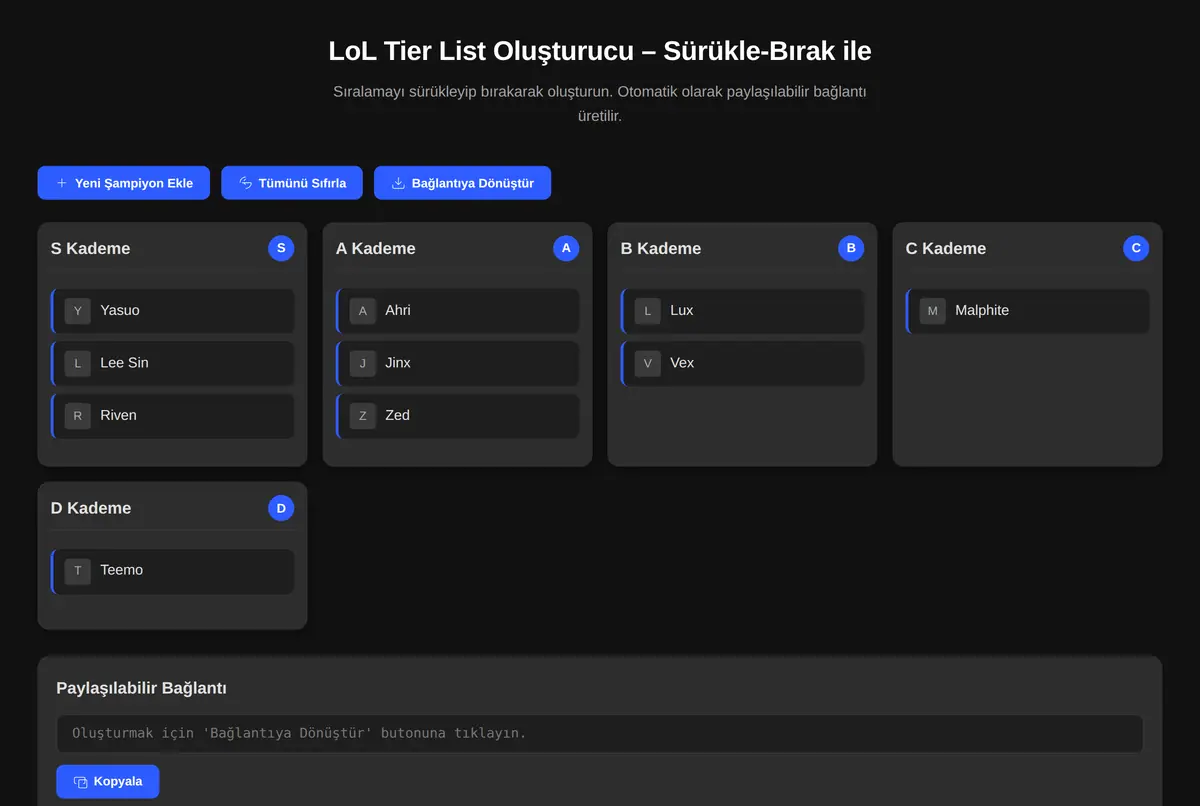Select the Riven champion name
The height and width of the screenshot is (806, 1200).
pos(118,416)
